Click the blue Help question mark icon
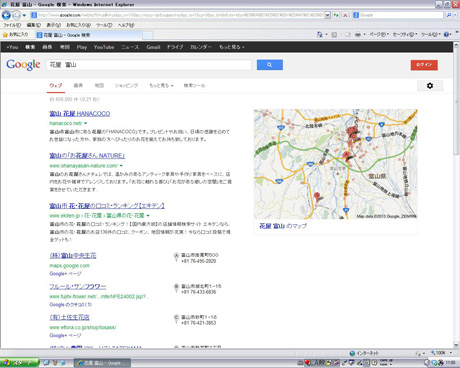460x368 pixels. point(447,34)
